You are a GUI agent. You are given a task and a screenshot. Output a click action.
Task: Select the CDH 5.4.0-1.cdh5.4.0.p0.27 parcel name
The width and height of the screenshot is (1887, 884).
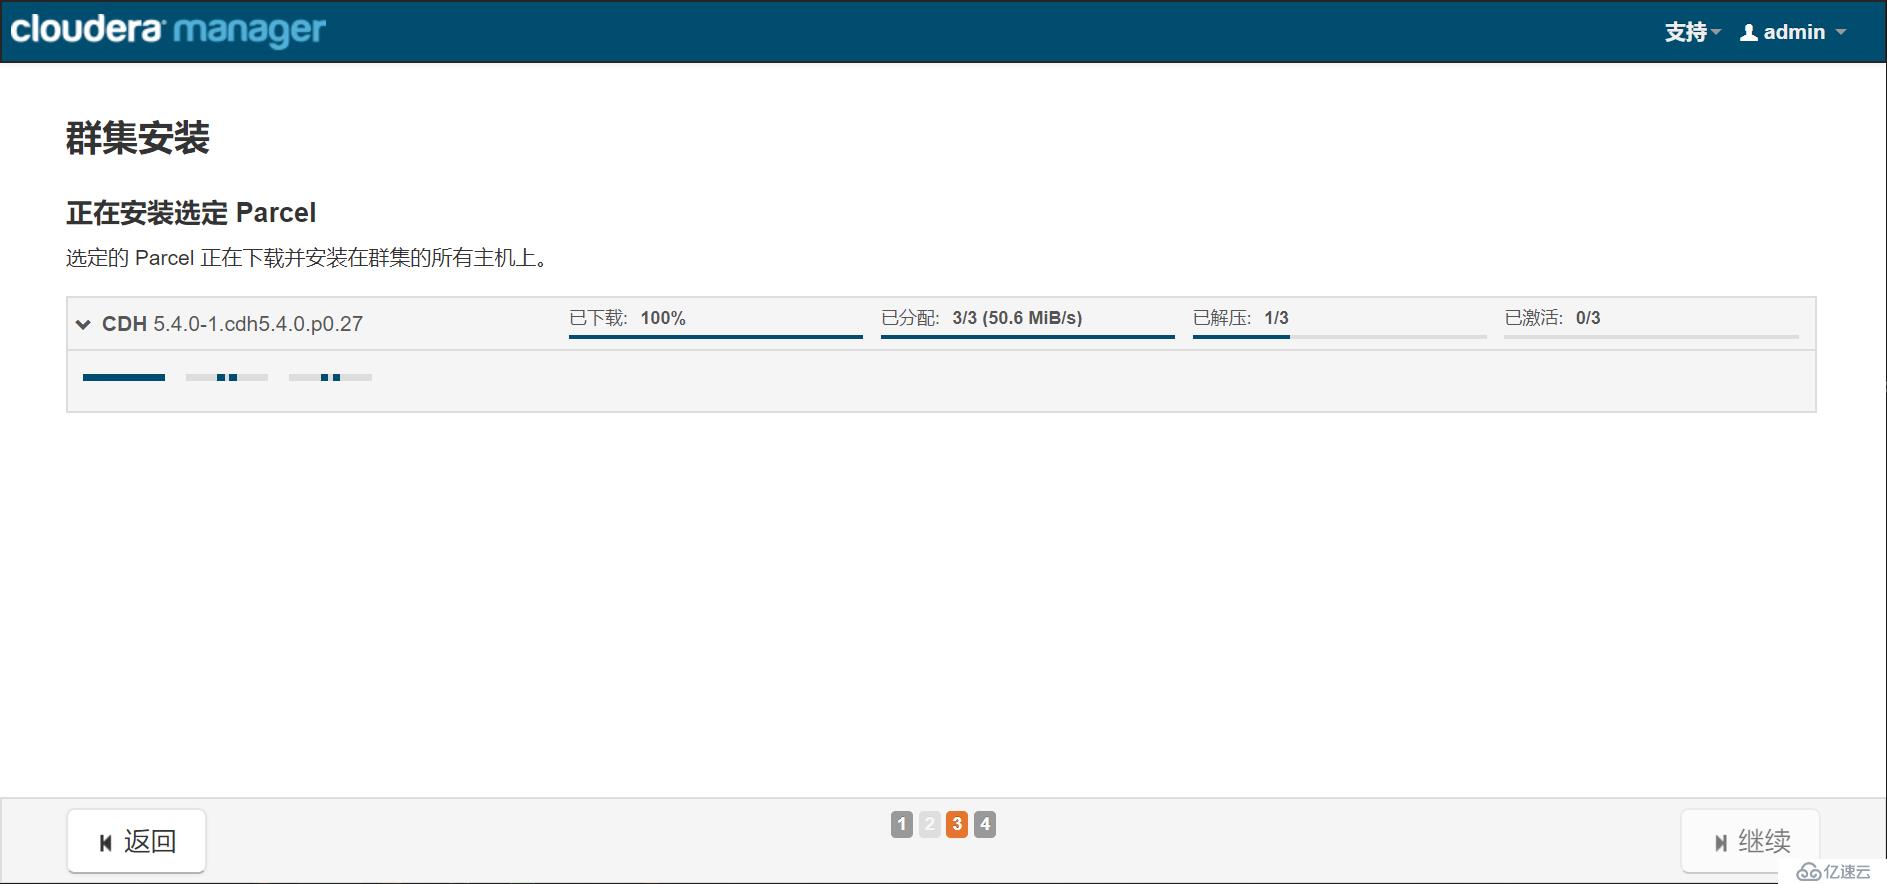232,324
